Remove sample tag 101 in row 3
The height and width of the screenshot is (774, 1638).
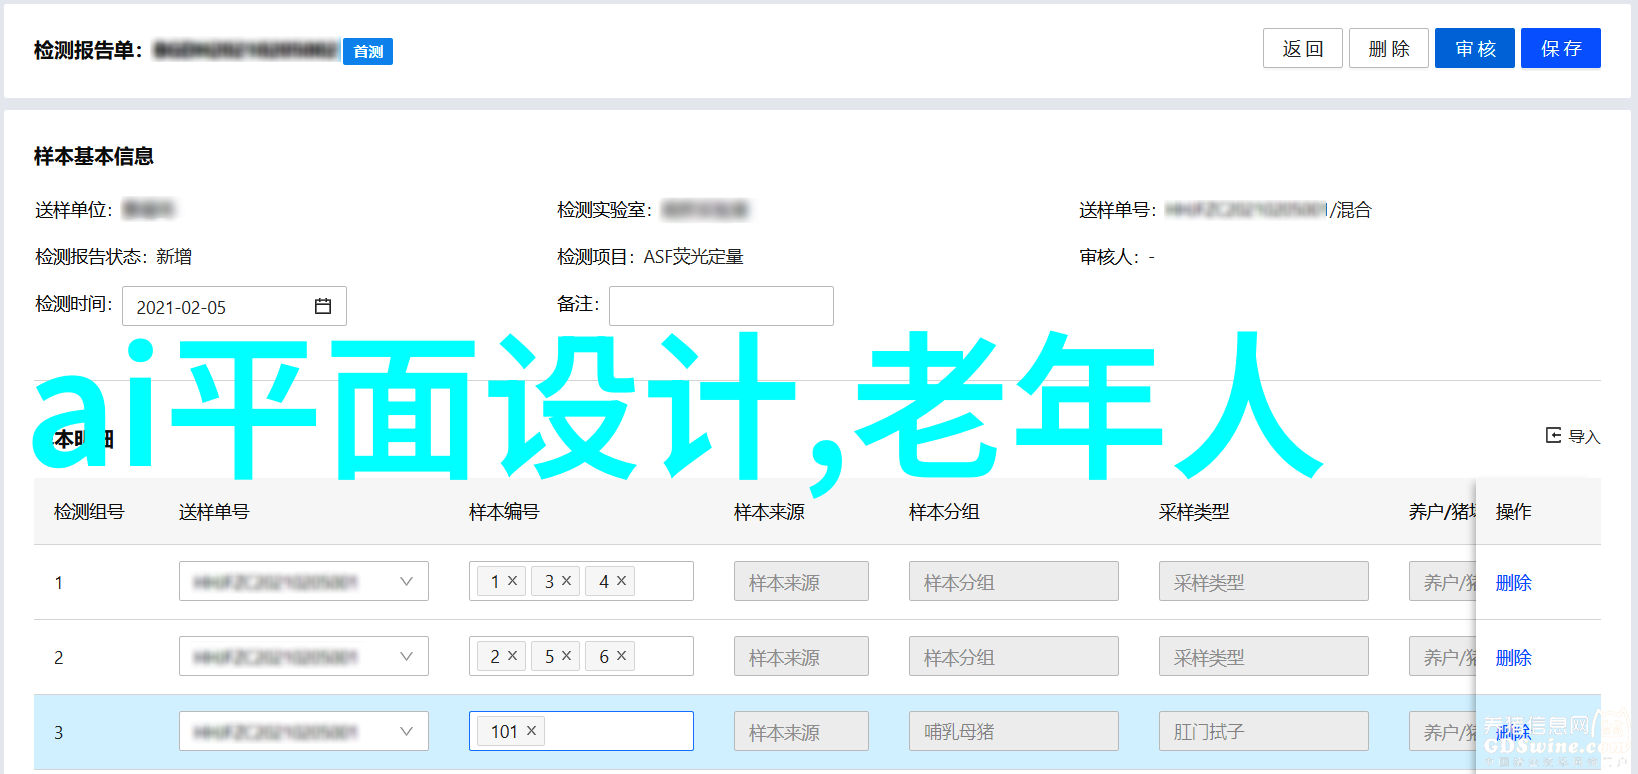pos(531,730)
